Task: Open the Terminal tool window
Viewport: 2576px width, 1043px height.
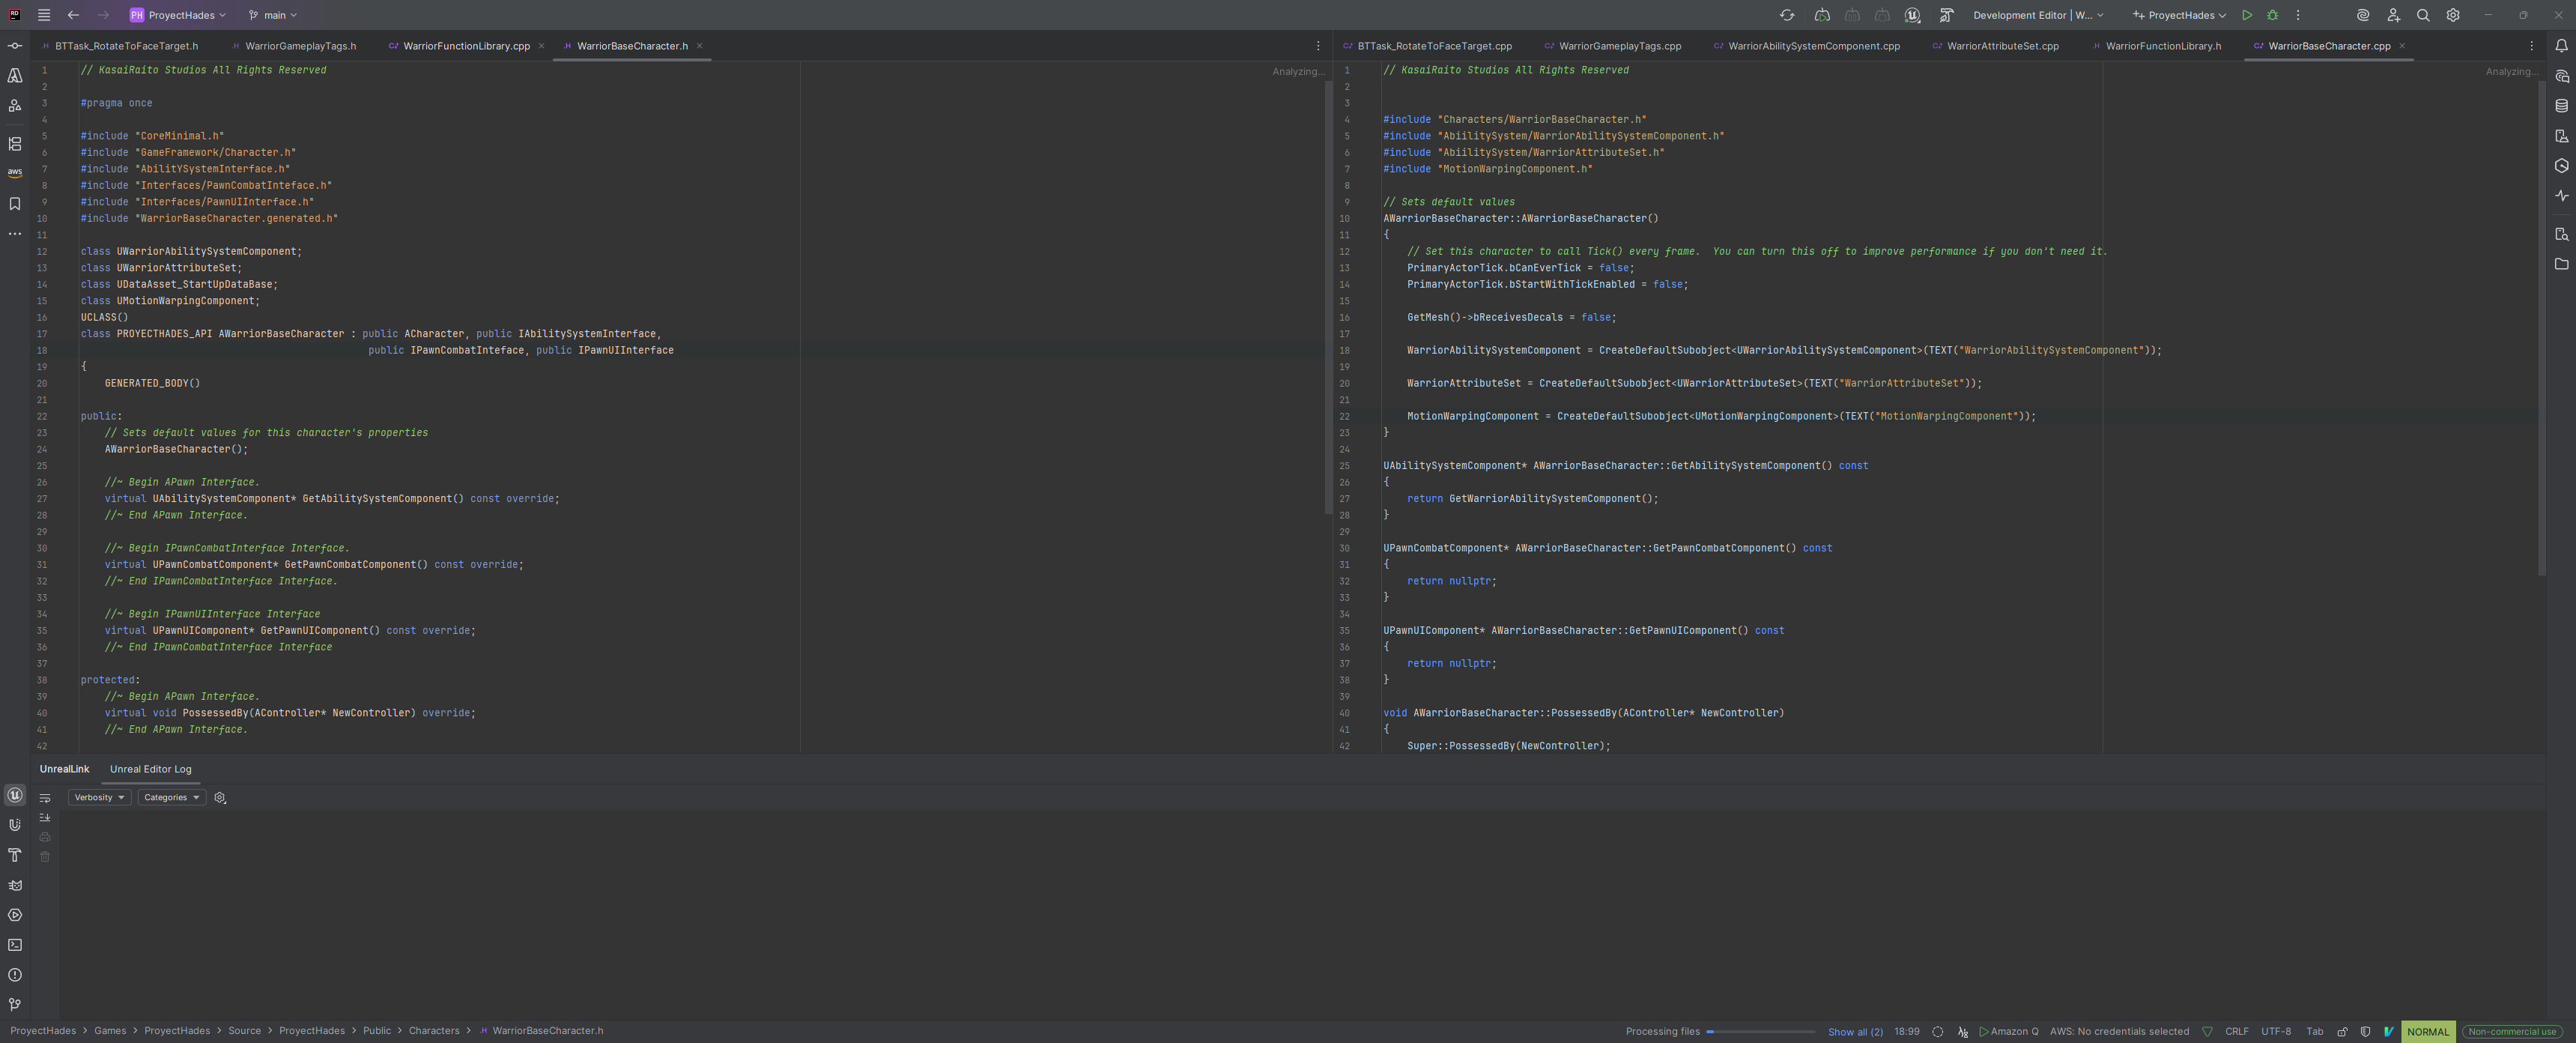Action: pyautogui.click(x=15, y=945)
